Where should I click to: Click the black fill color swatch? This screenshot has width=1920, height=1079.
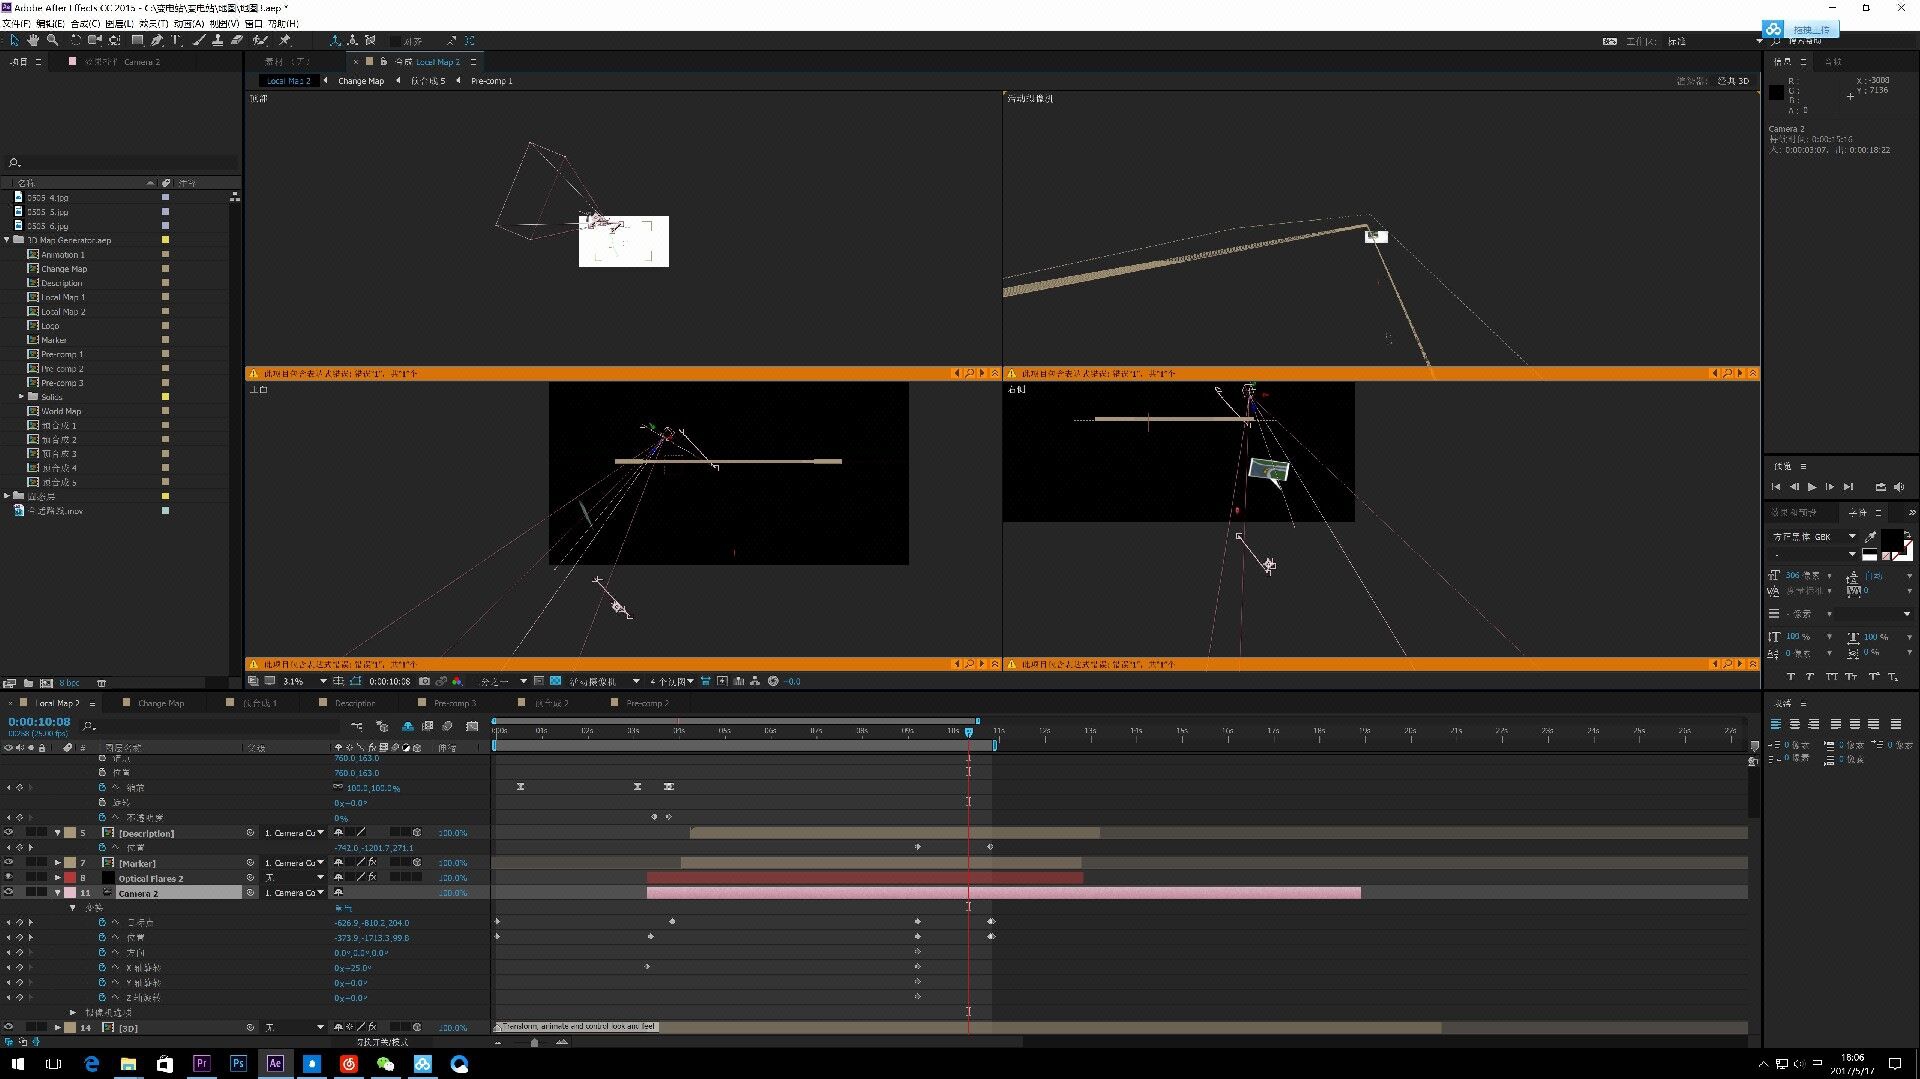(1892, 540)
